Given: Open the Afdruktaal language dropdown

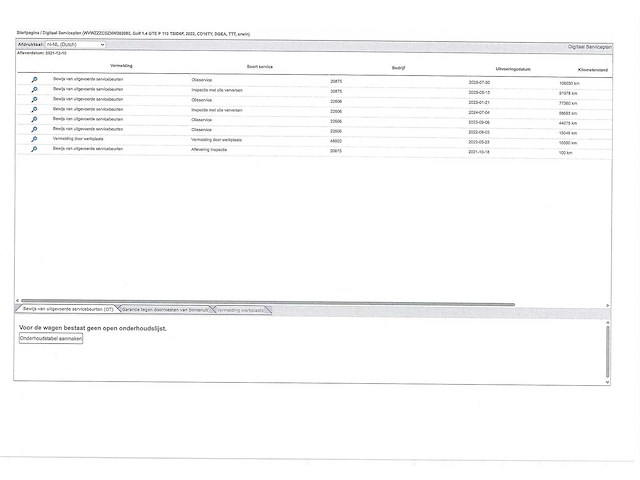Looking at the screenshot, I should 75,45.
